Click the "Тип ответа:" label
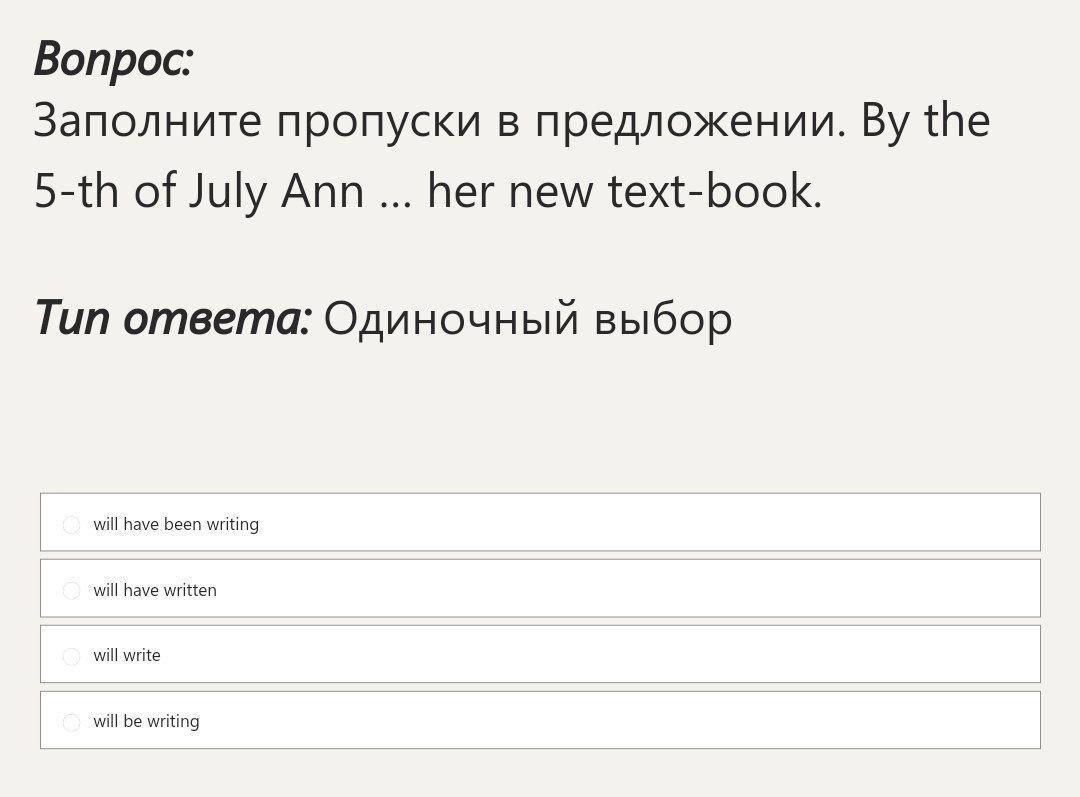Viewport: 1080px width, 797px height. [x=173, y=318]
